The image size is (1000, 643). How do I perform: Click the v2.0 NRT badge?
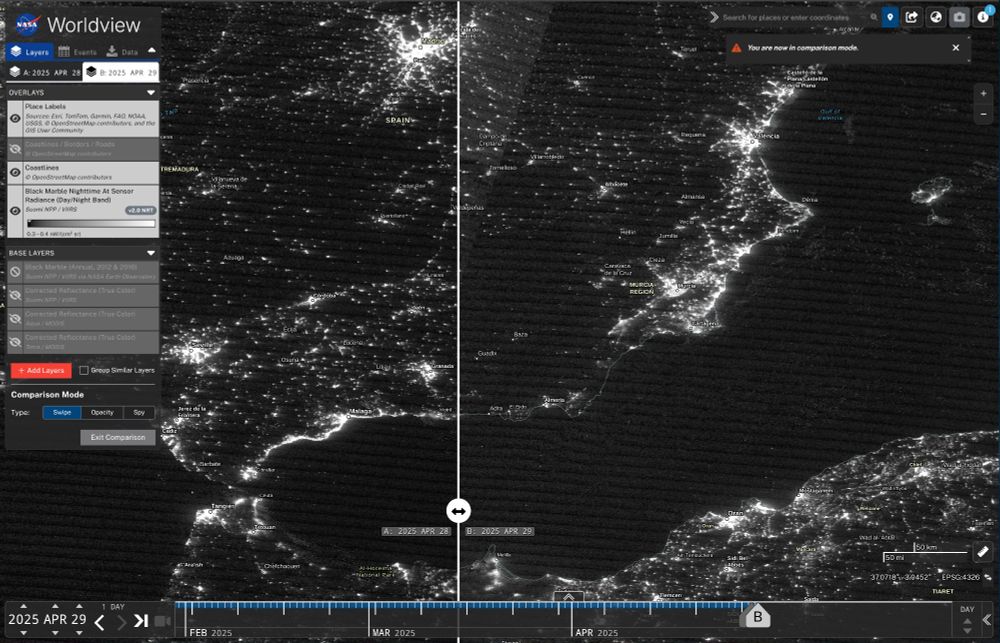[x=140, y=210]
